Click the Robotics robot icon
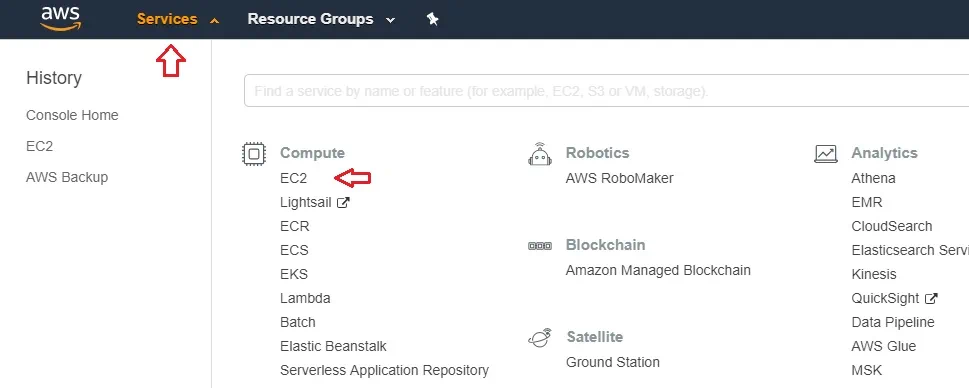 [x=540, y=154]
